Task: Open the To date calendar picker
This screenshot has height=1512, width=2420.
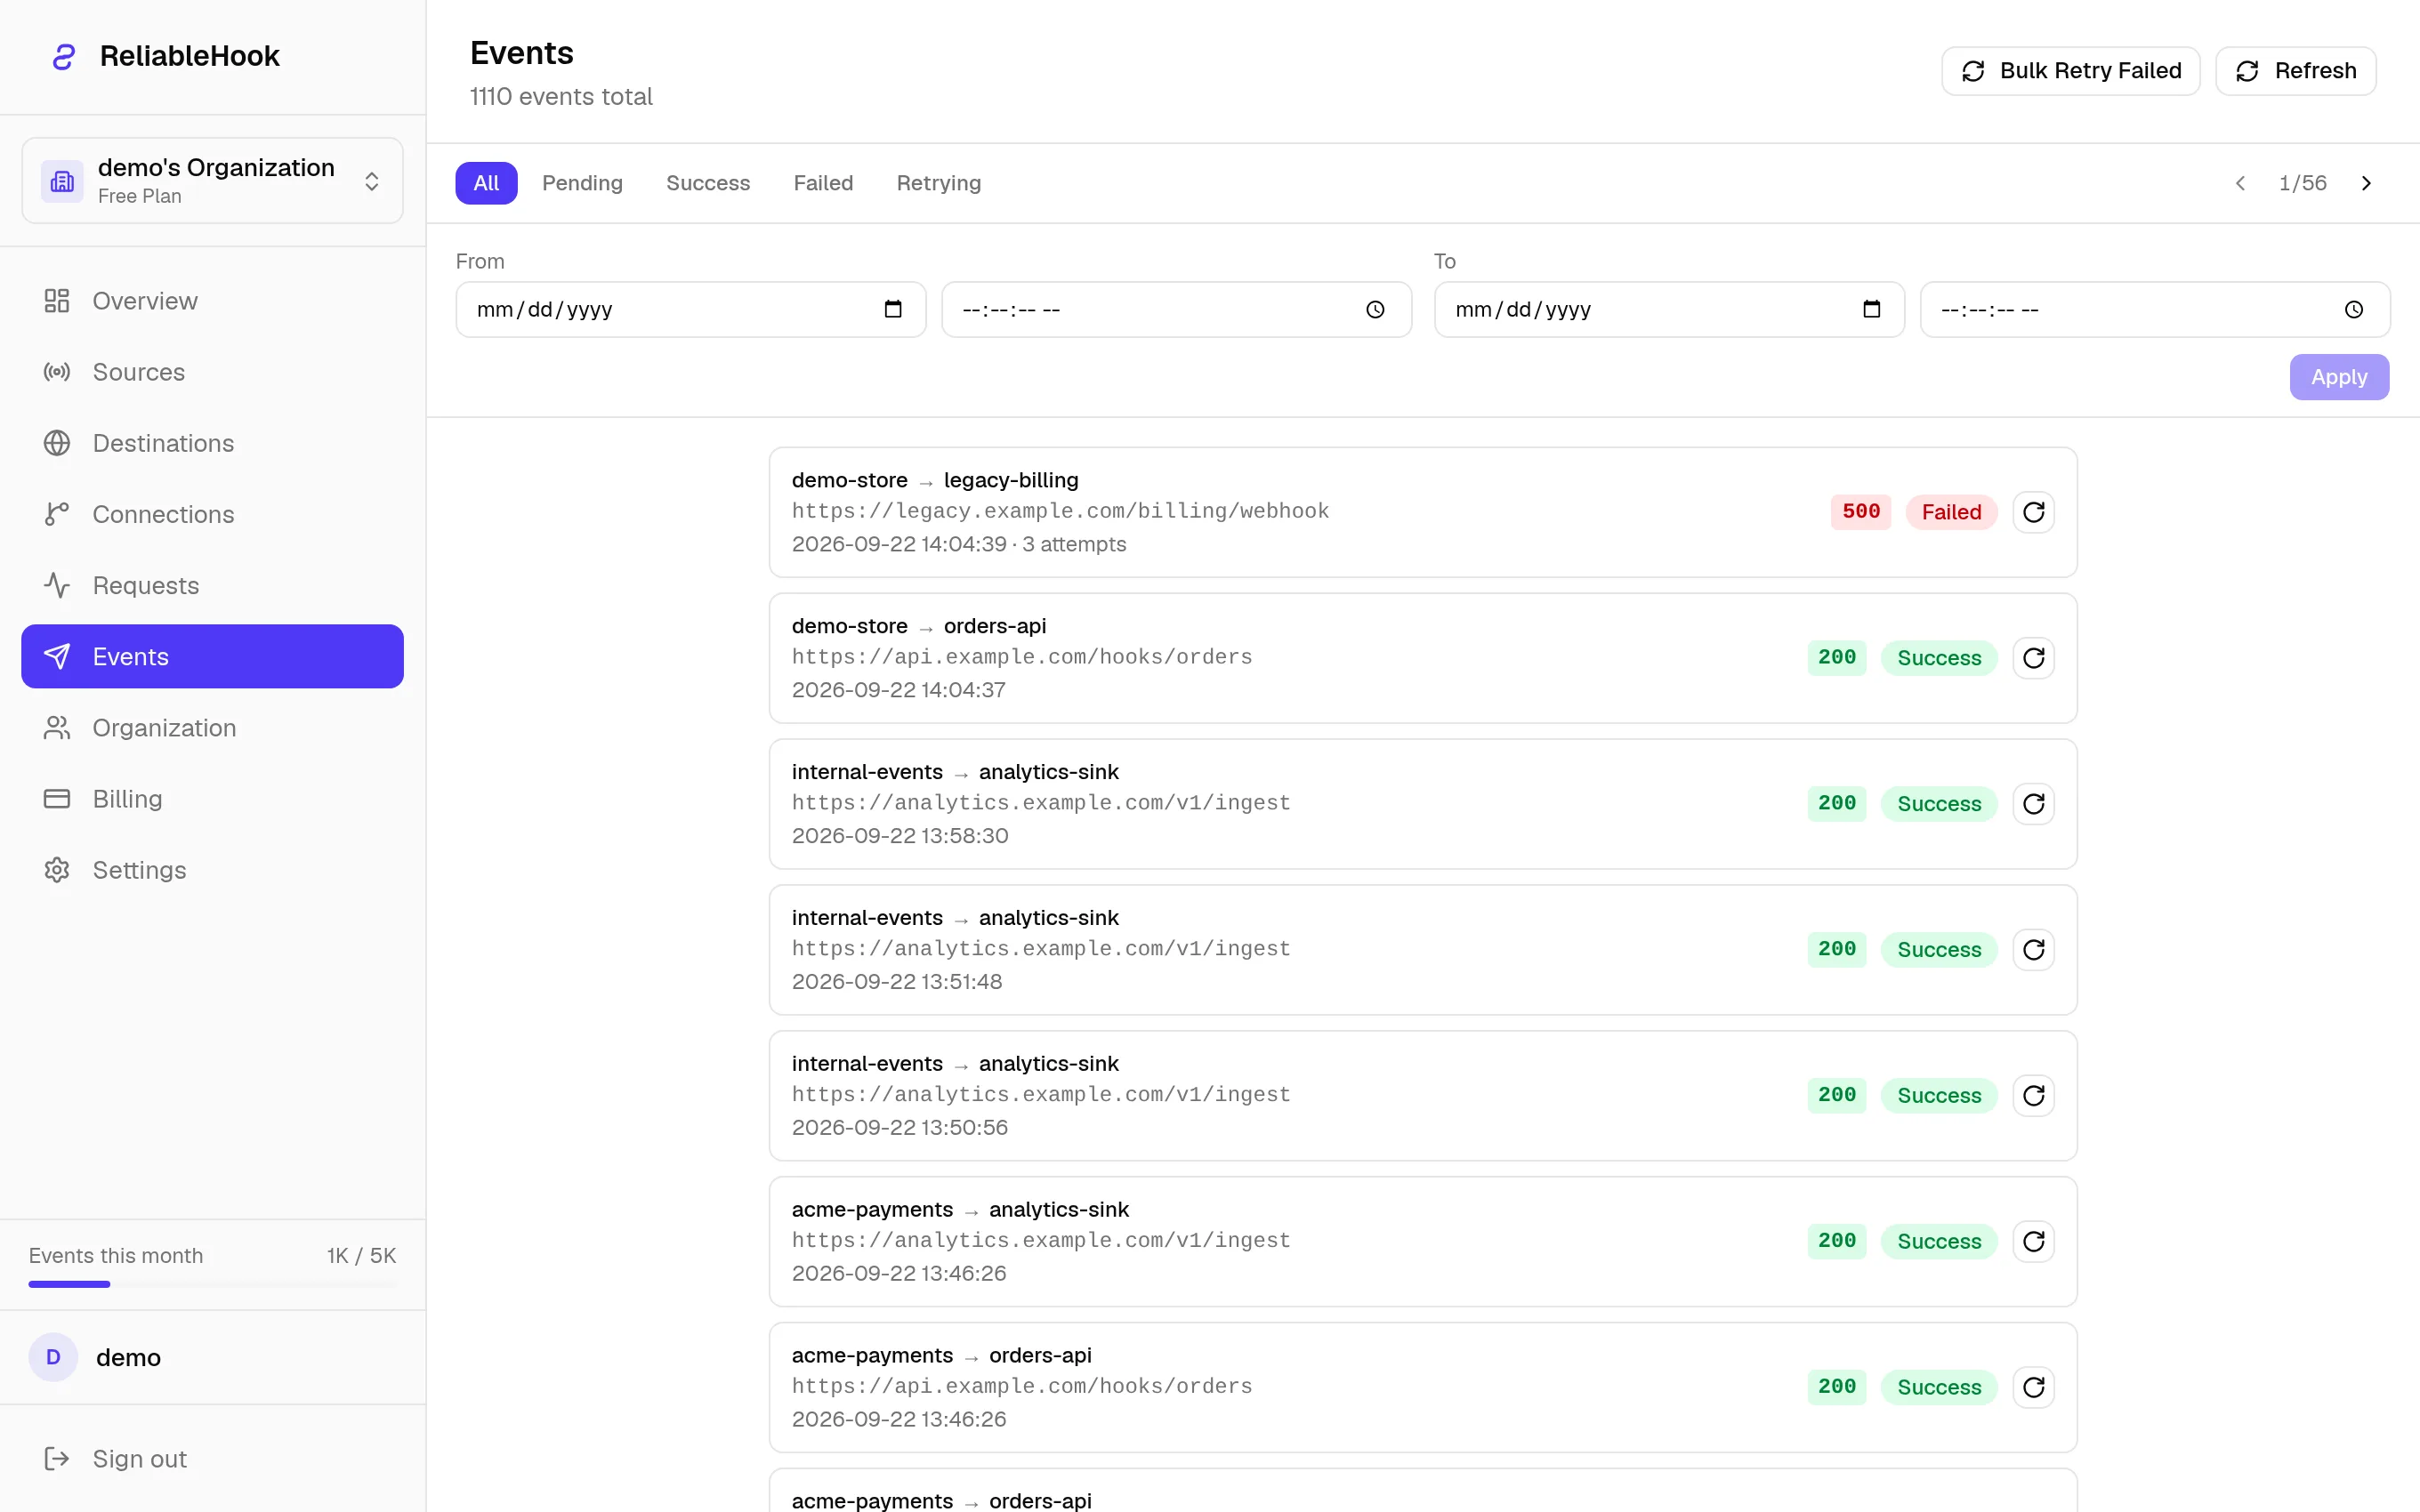Action: (x=1871, y=310)
